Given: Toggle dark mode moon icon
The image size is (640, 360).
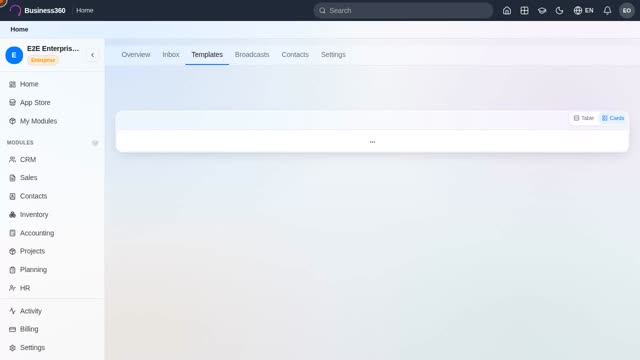Looking at the screenshot, I should pos(559,11).
